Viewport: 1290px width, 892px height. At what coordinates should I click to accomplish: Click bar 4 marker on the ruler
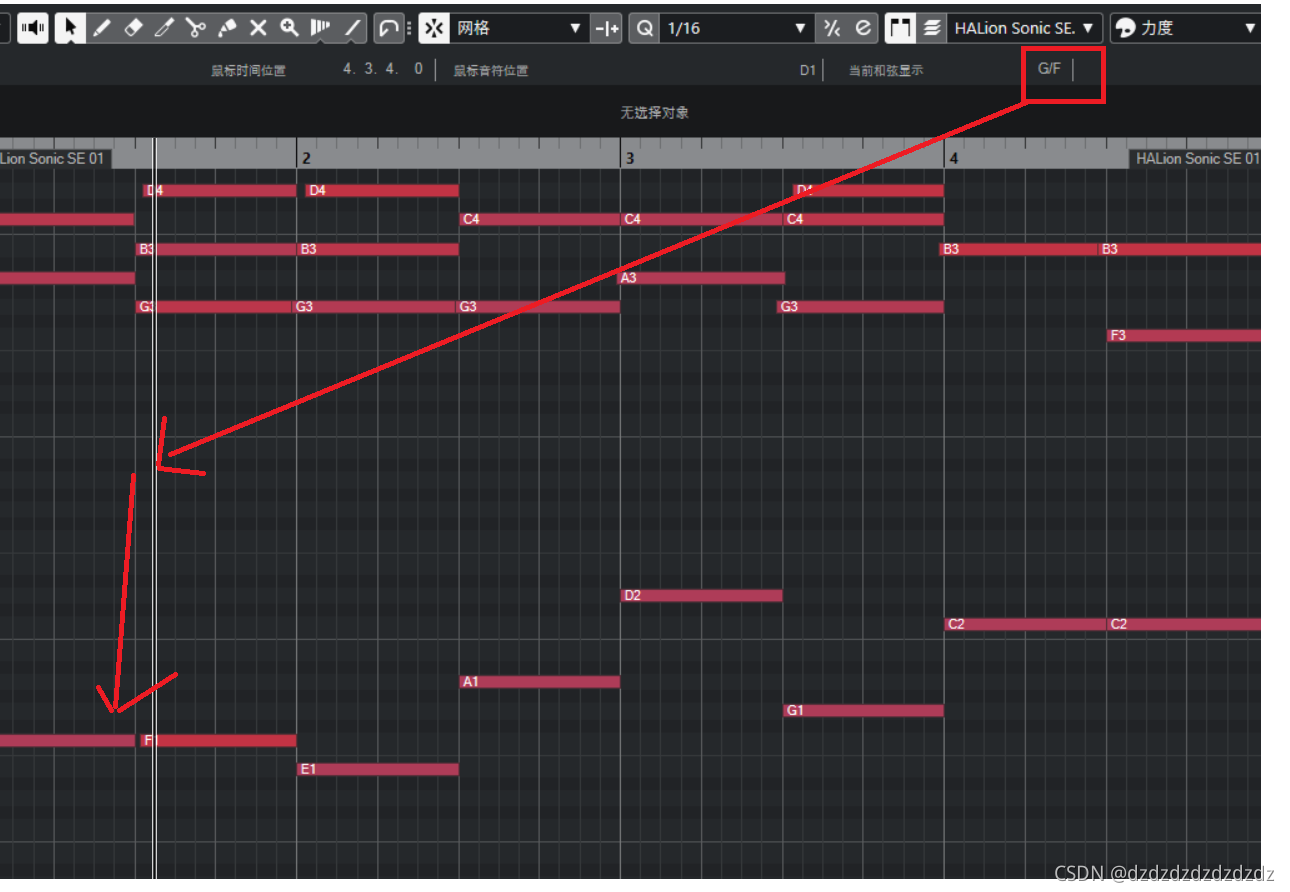[x=954, y=158]
